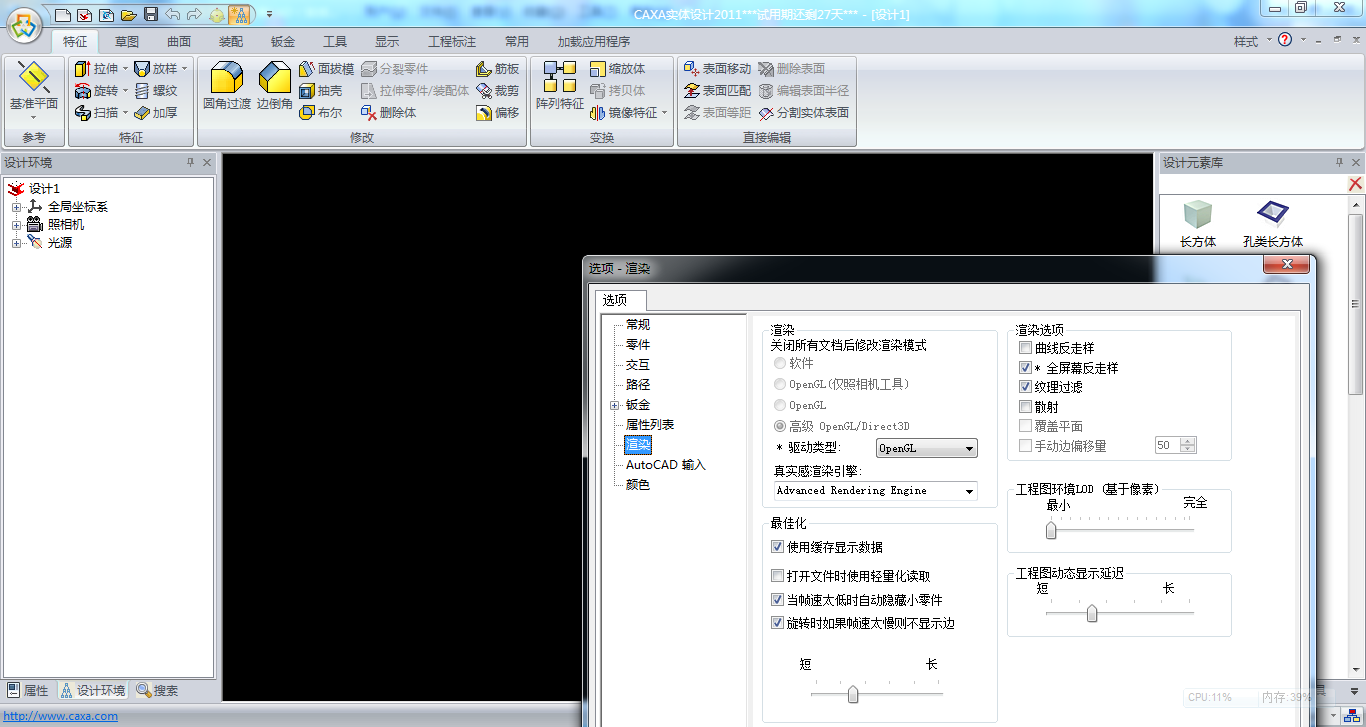Image resolution: width=1366 pixels, height=727 pixels.
Task: Select the 抽壳 shell tool
Action: pos(321,91)
